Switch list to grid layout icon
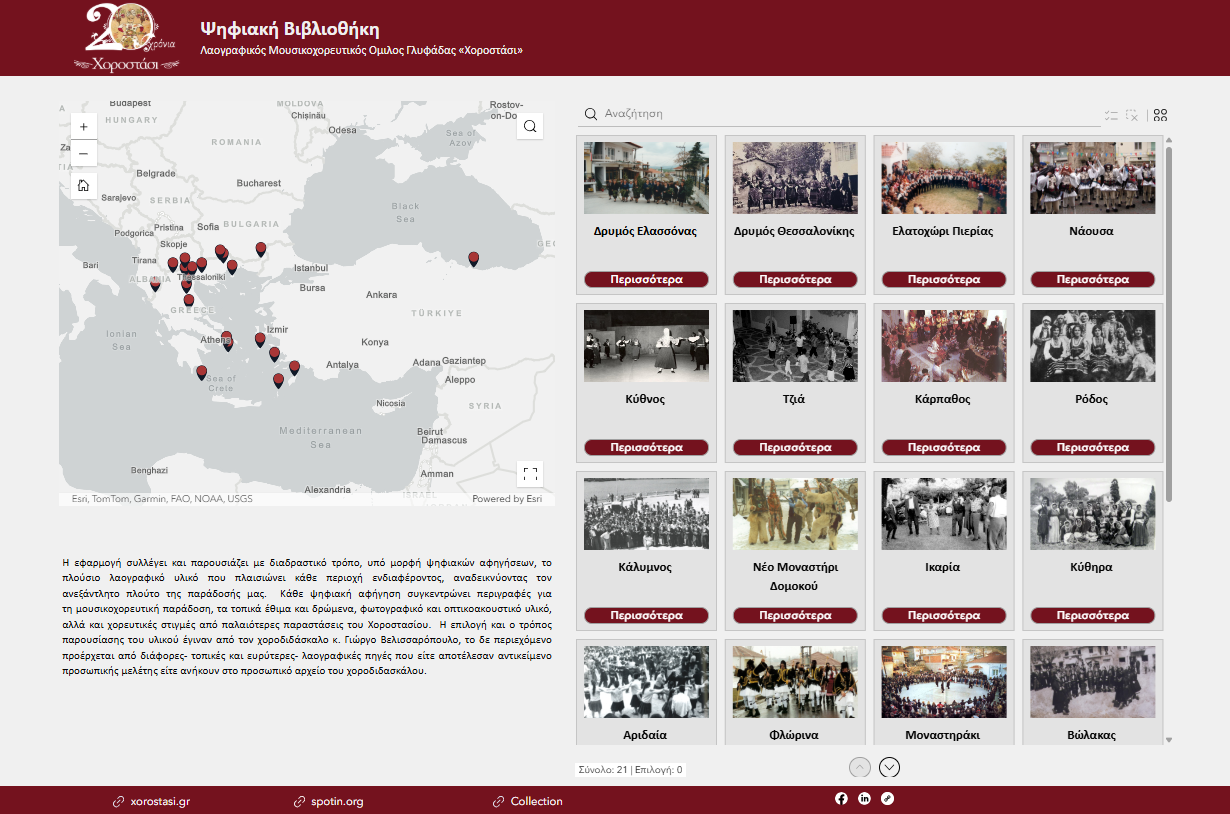1230x814 pixels. click(1160, 115)
